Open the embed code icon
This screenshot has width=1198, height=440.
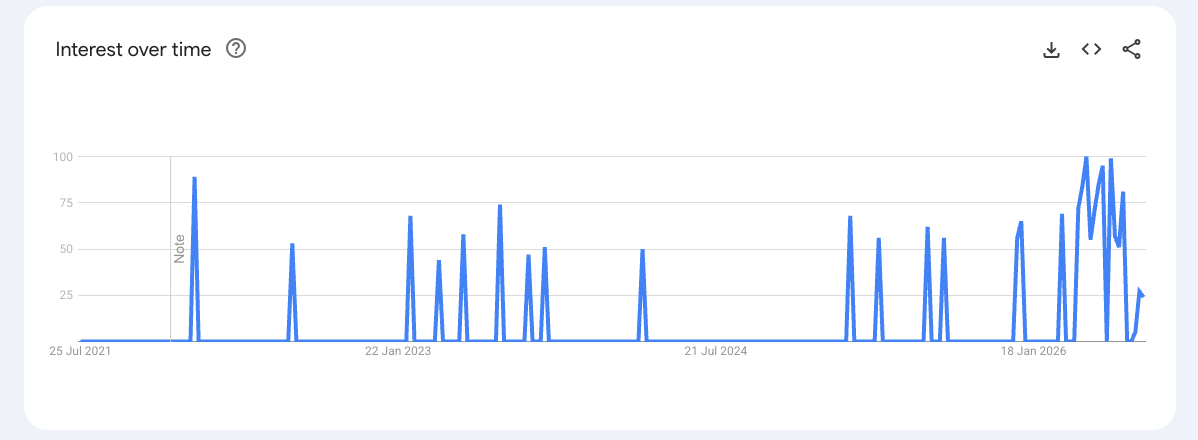(1091, 50)
